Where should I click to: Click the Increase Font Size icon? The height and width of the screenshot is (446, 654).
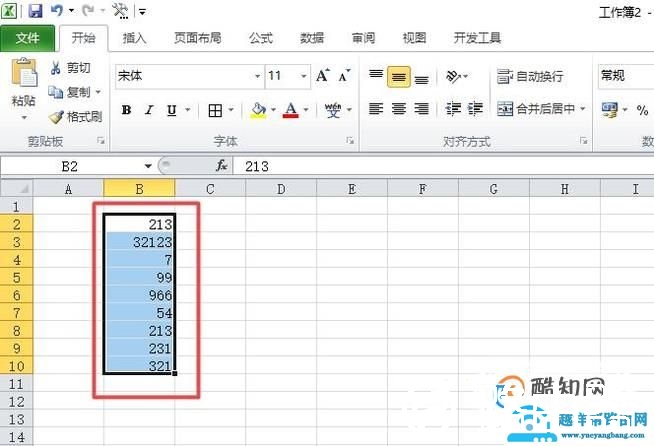coord(322,76)
